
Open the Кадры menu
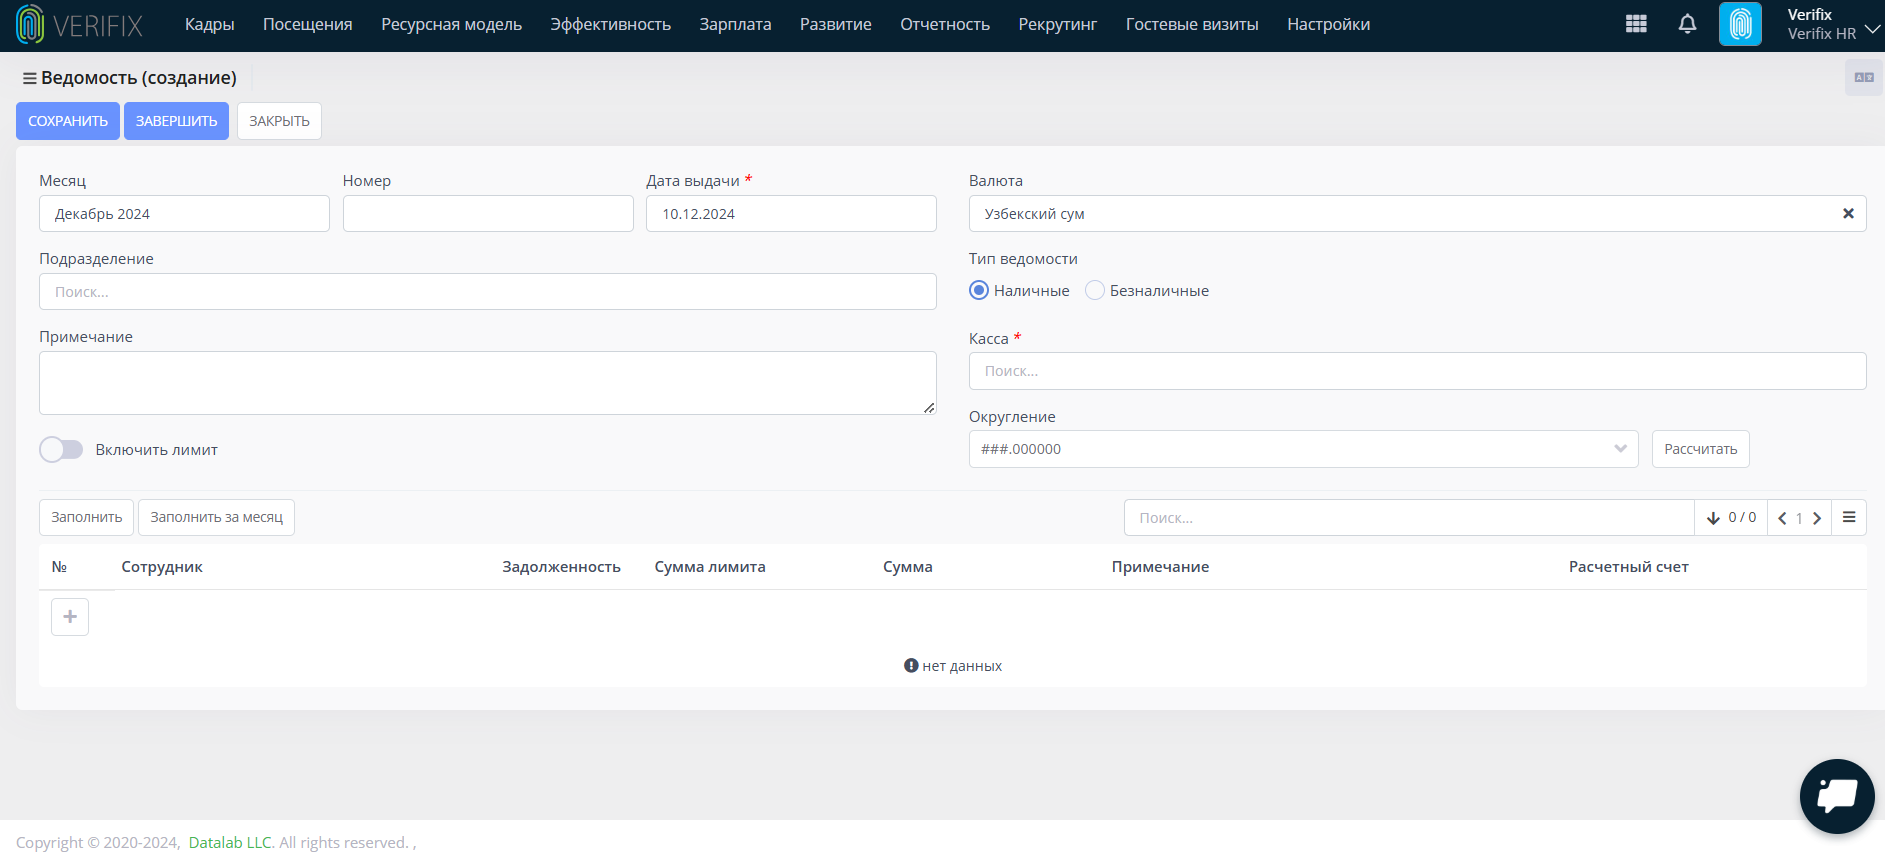pos(210,24)
